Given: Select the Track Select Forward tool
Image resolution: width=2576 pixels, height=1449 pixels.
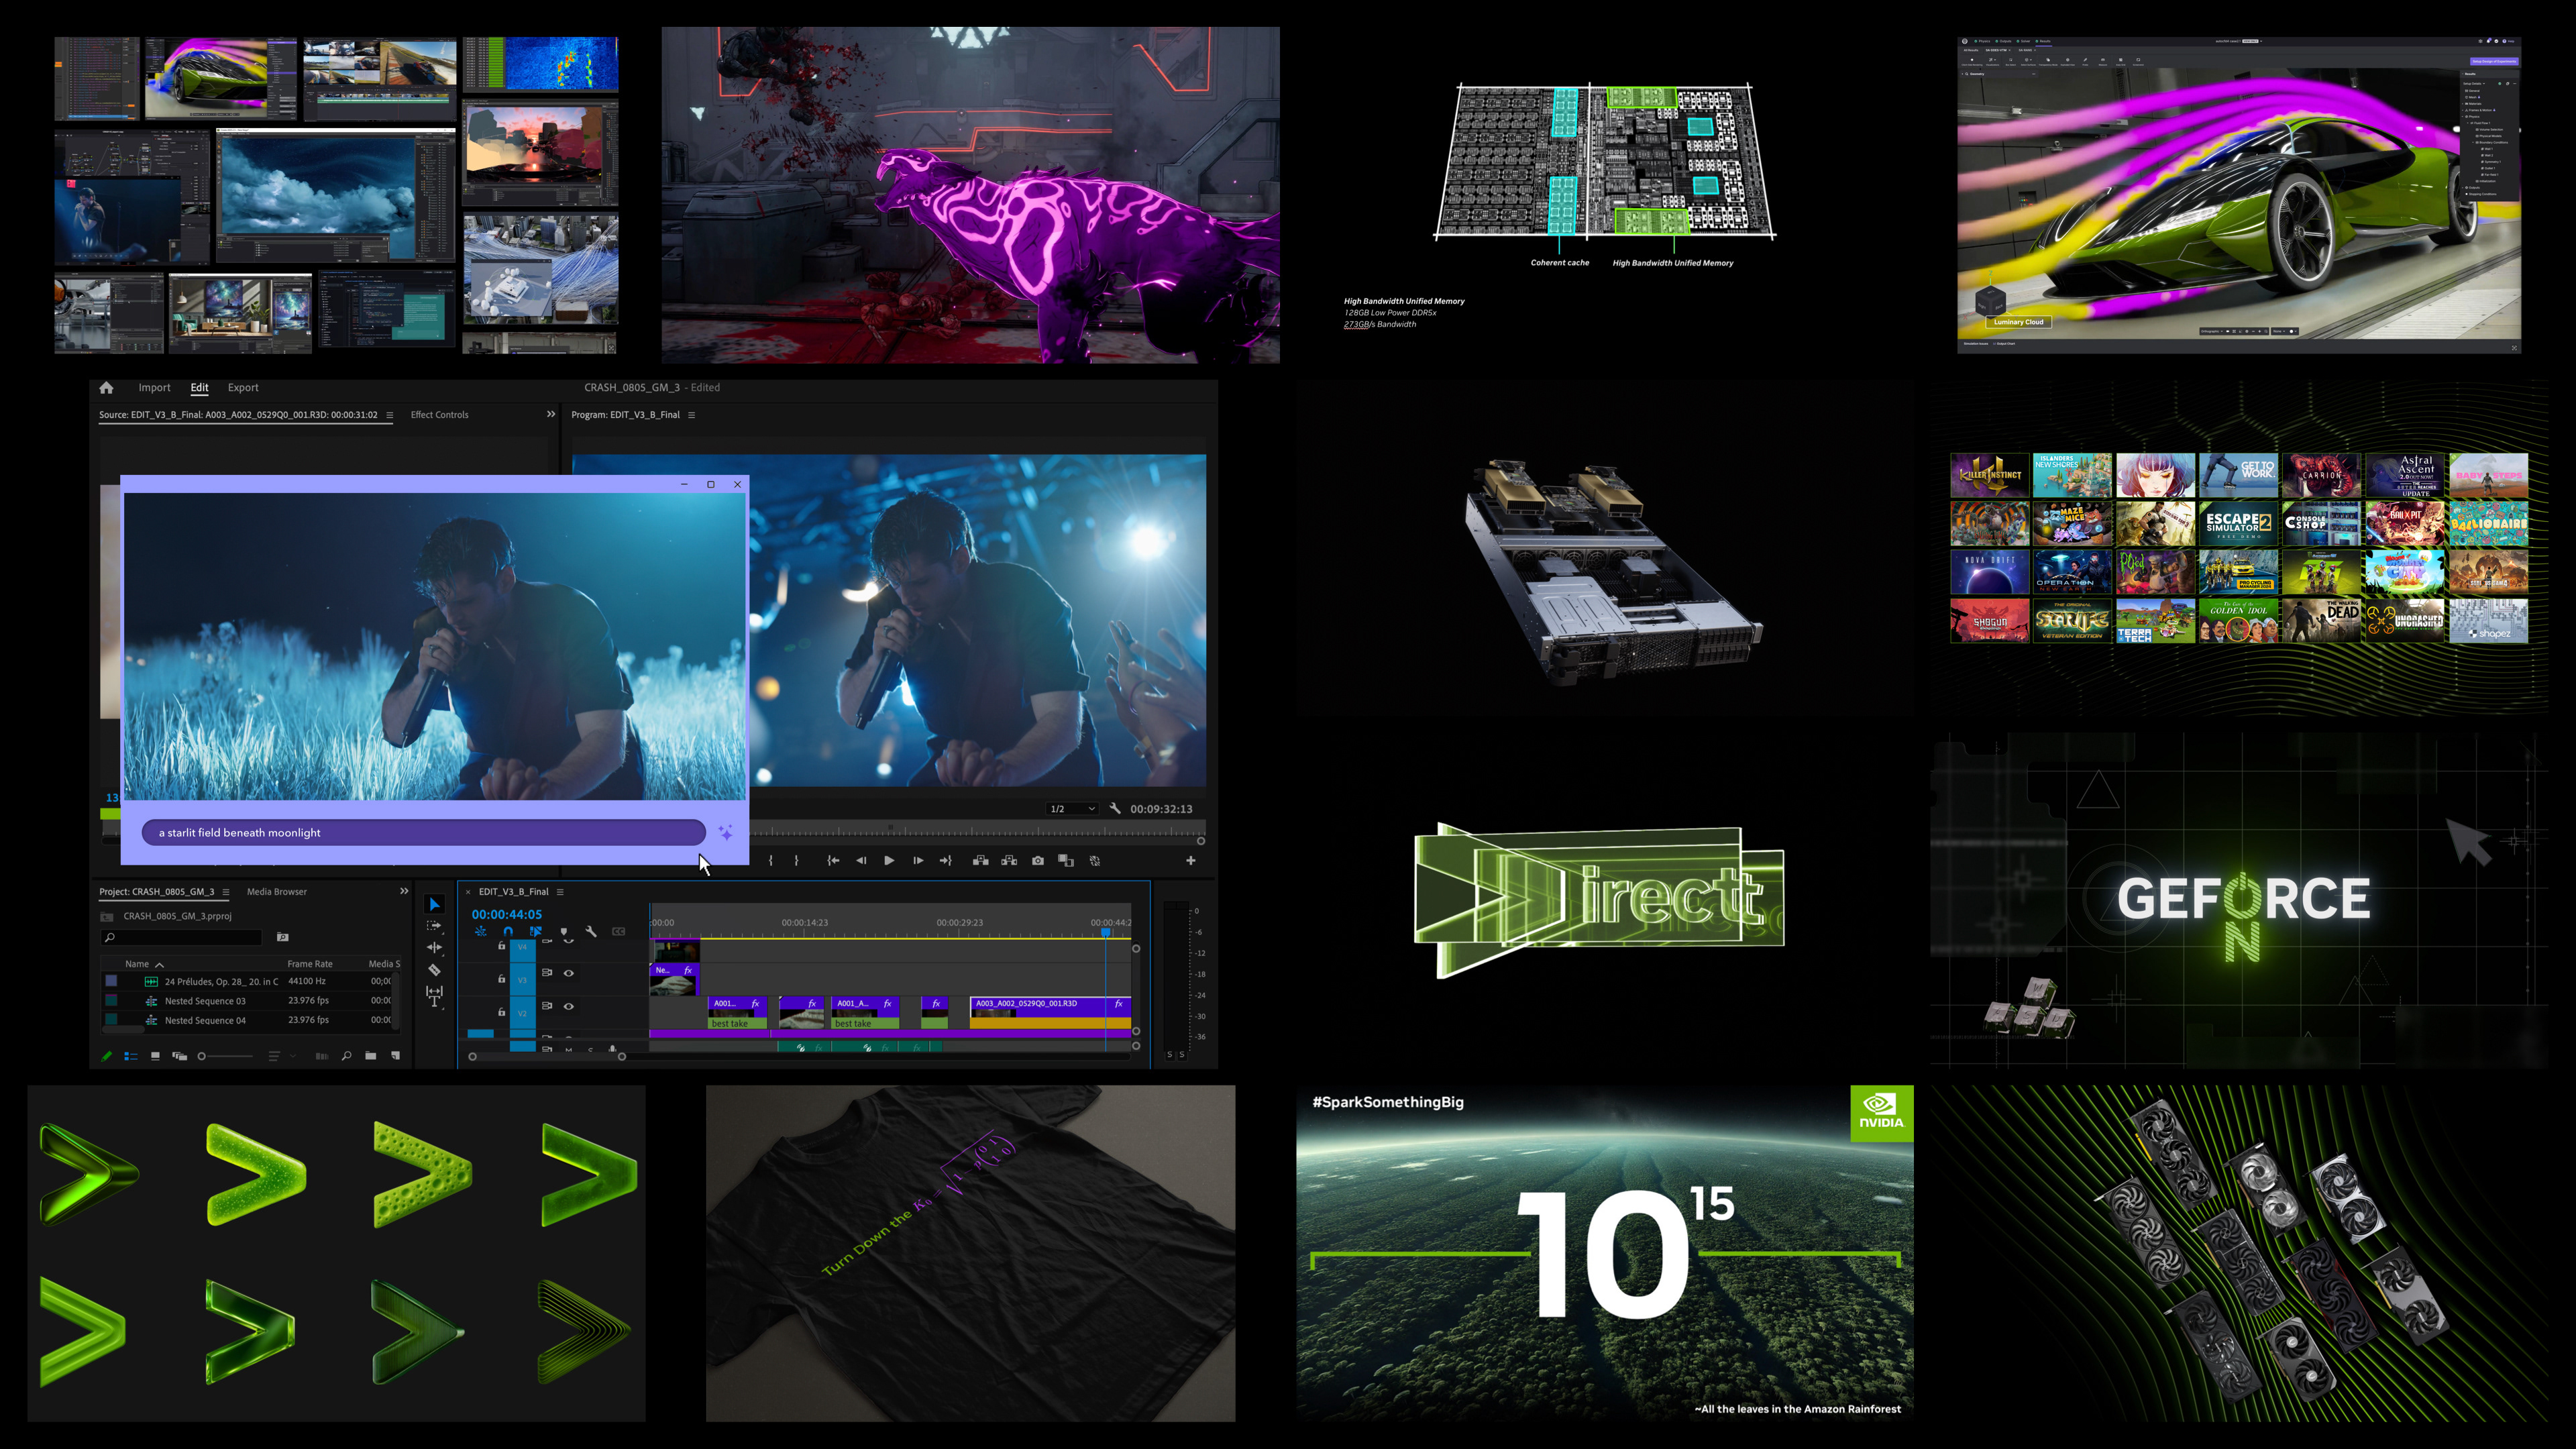Looking at the screenshot, I should pyautogui.click(x=434, y=926).
